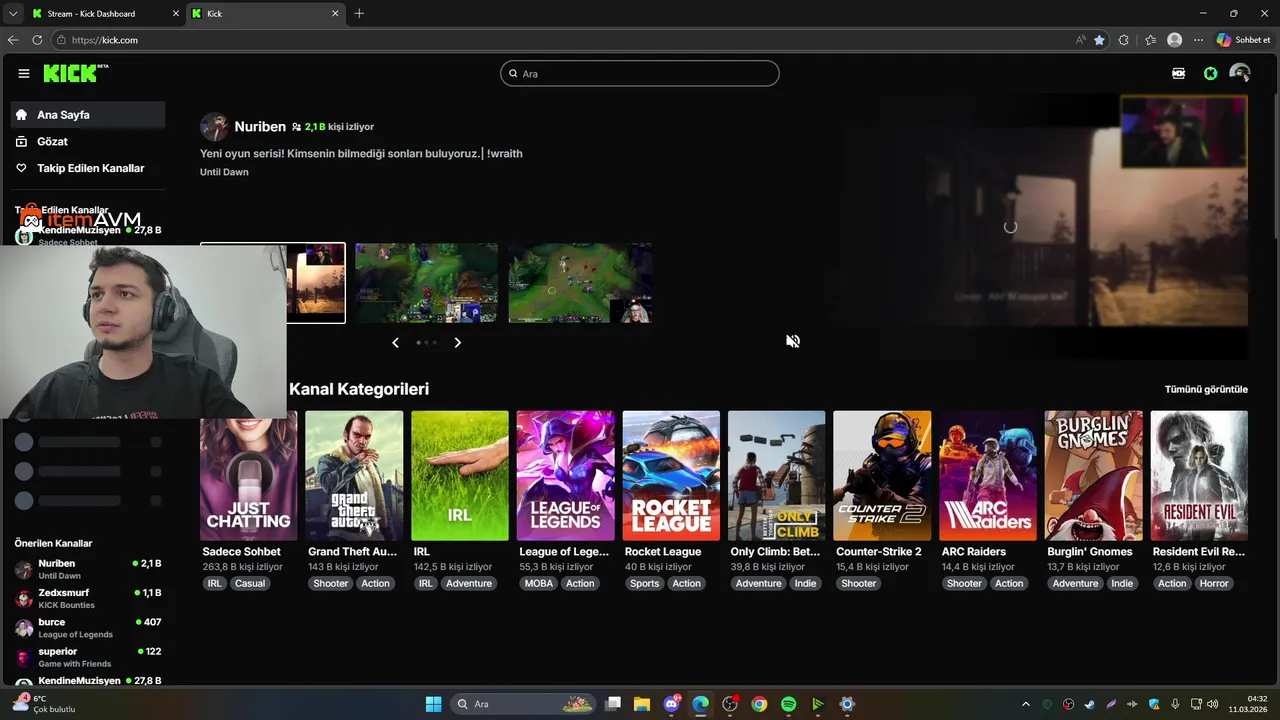
Task: Expand the browser tab search dropdown
Action: 12,14
